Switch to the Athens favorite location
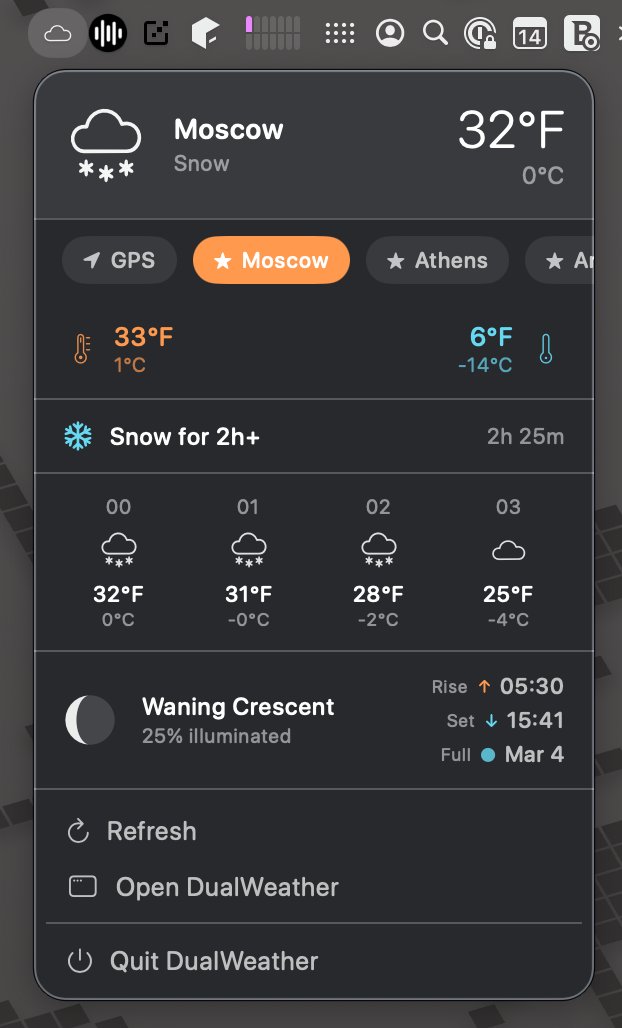This screenshot has width=622, height=1028. 437,261
